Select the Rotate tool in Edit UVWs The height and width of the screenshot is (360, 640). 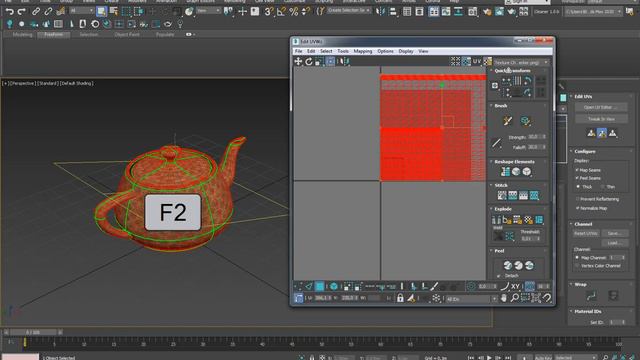[x=309, y=62]
